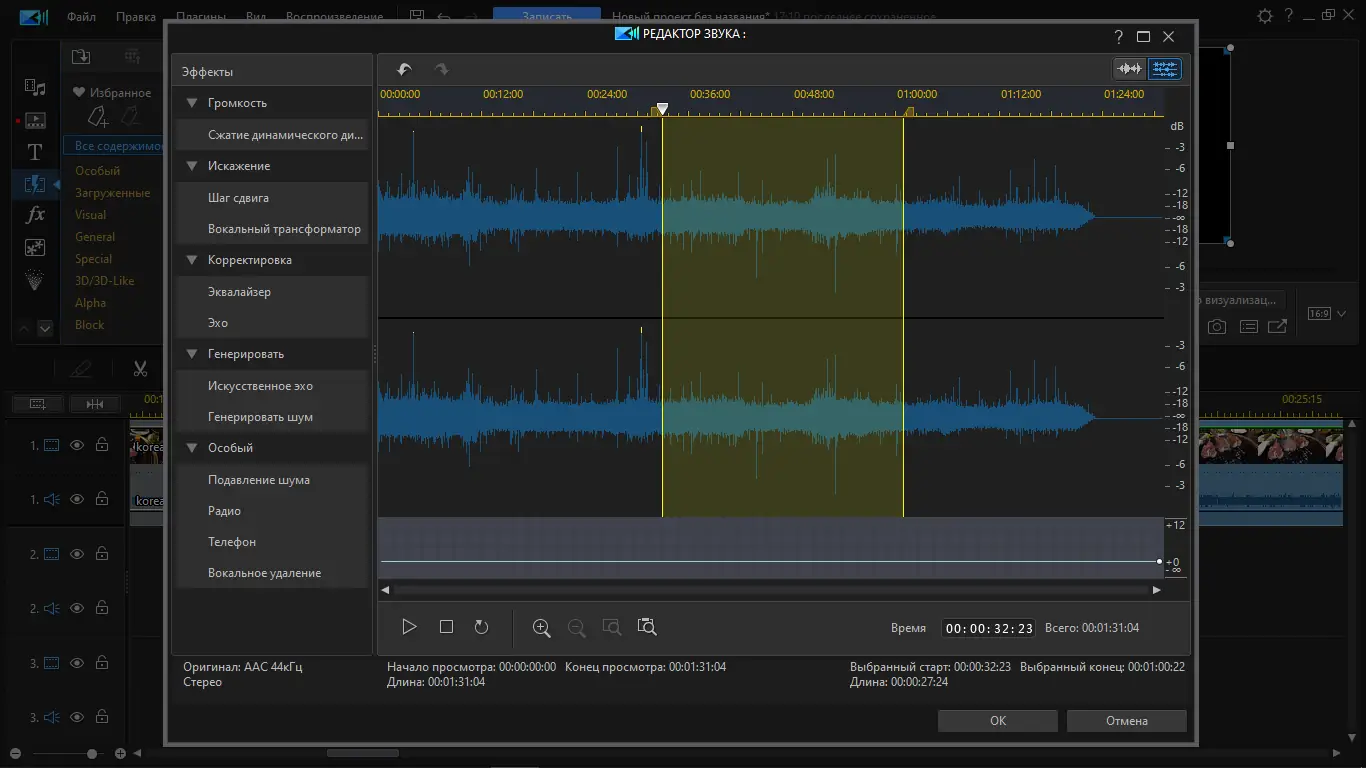The height and width of the screenshot is (768, 1366).
Task: Select the Эквалайзер effect
Action: 239,292
